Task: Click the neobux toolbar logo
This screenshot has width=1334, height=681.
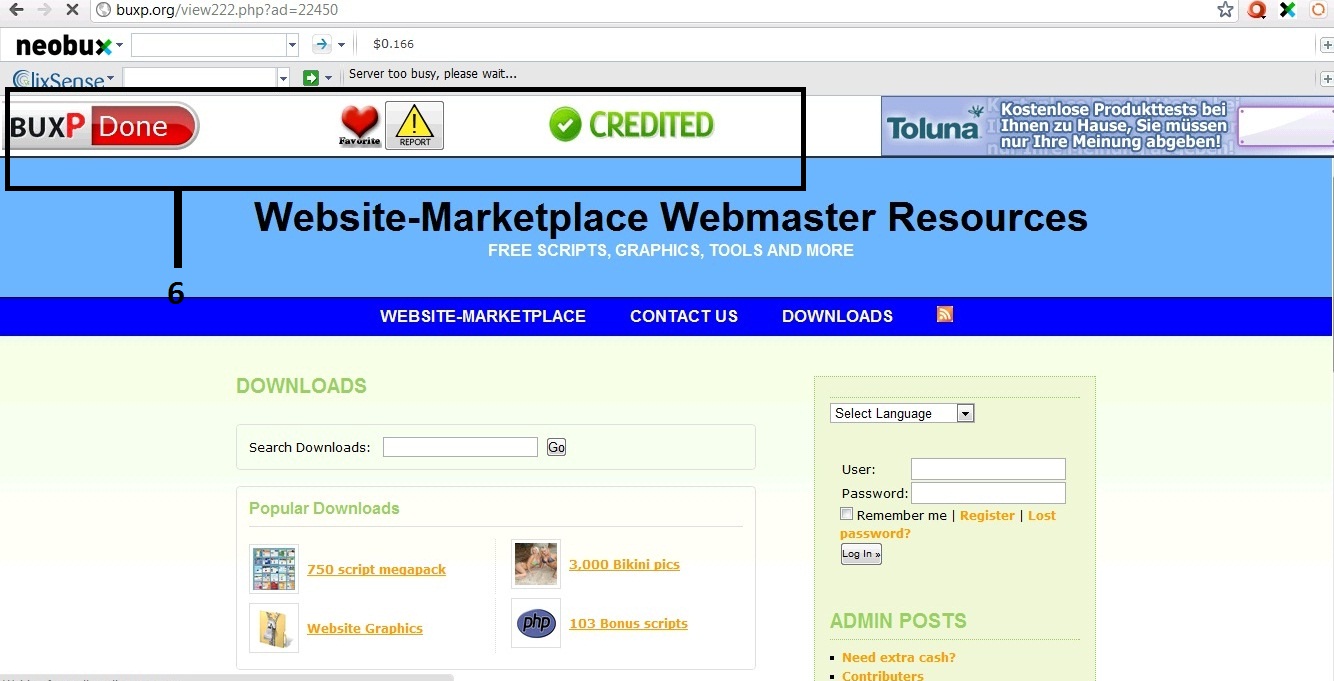Action: coord(63,45)
